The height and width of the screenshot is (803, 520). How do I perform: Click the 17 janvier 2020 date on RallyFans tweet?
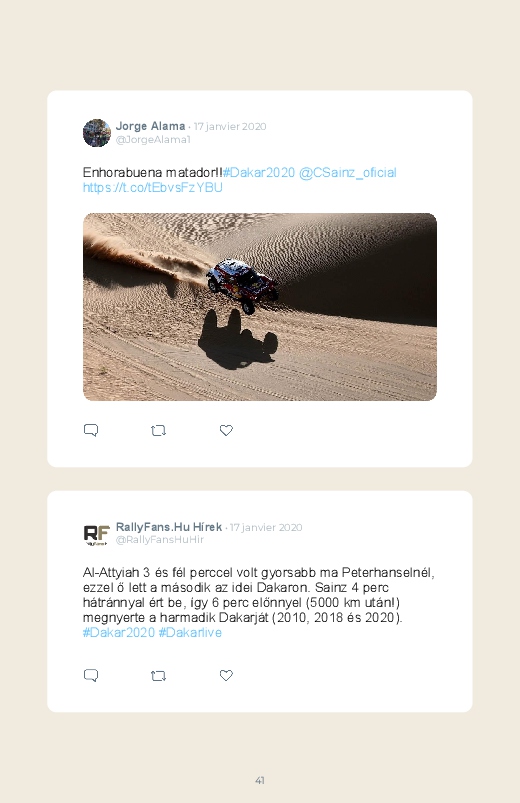pos(266,527)
